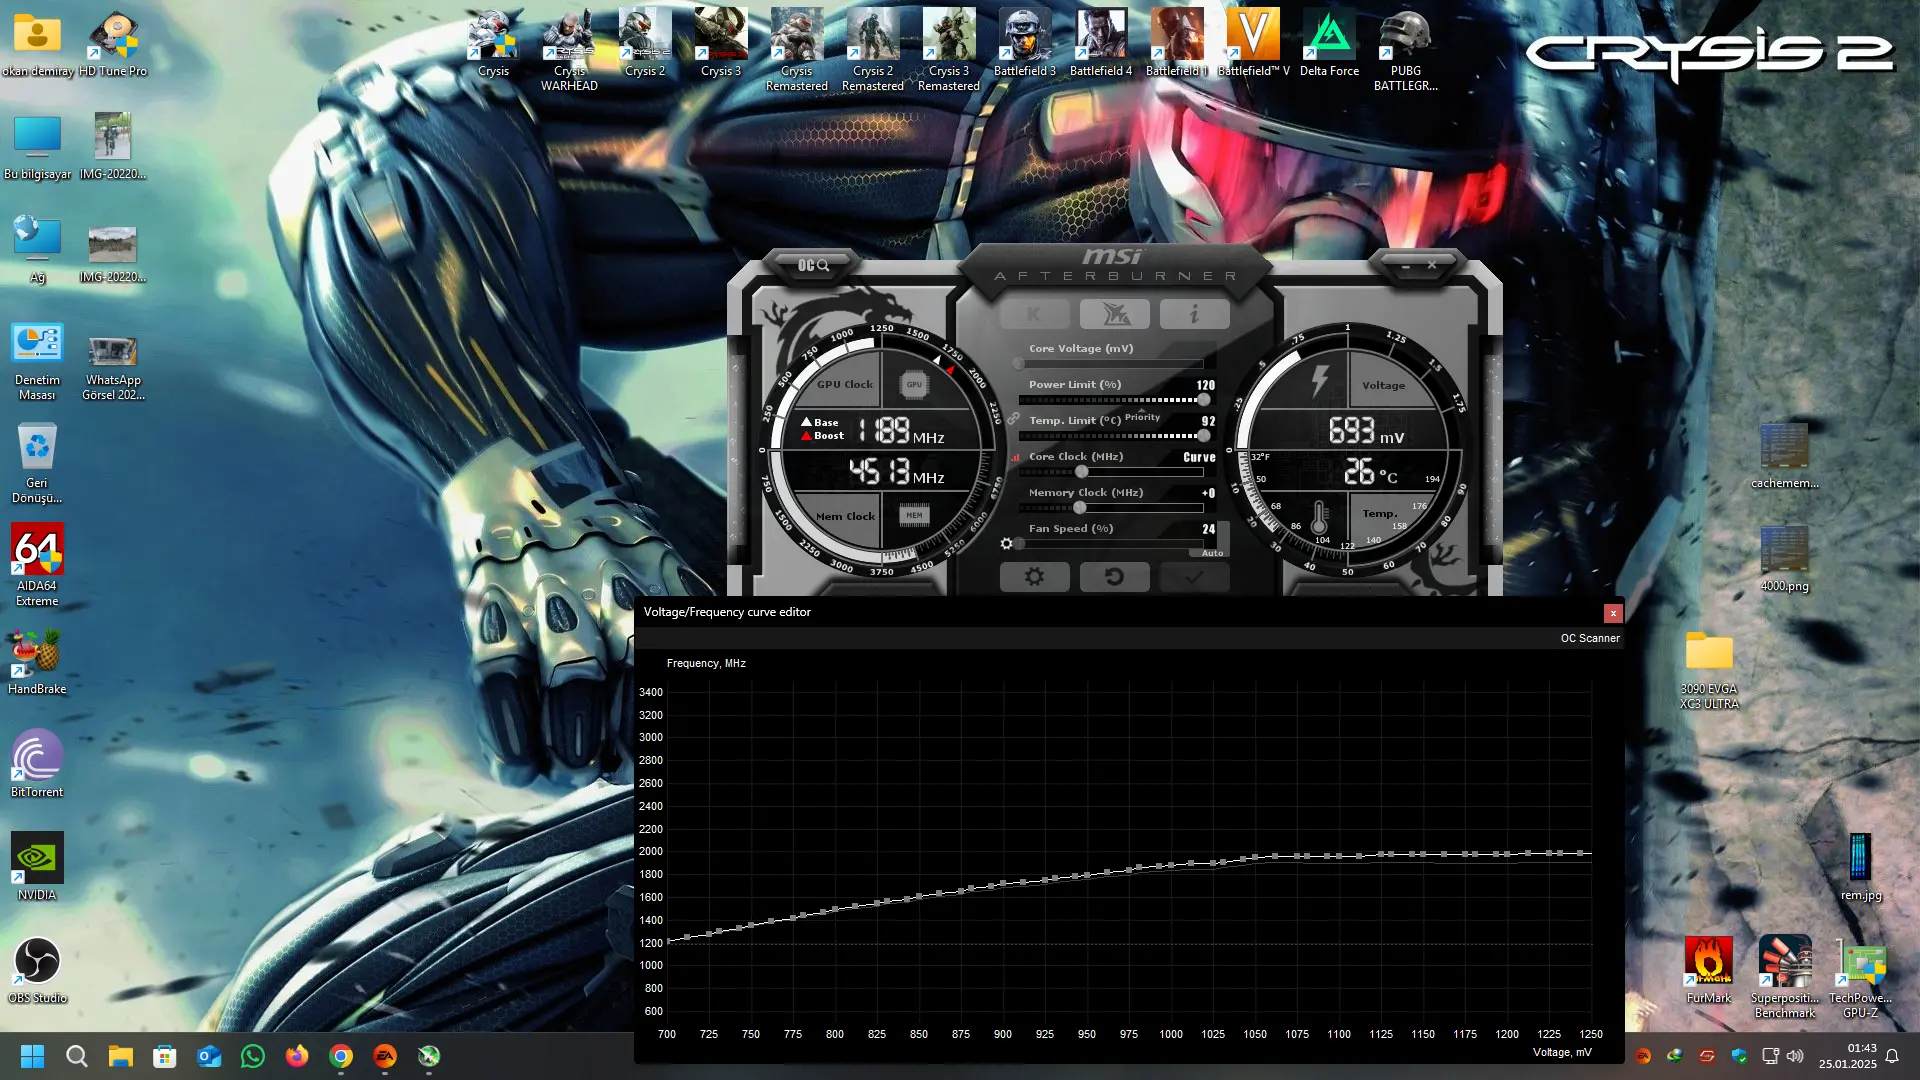Close the Voltage/Frequency curve editor
This screenshot has height=1080, width=1920.
point(1613,613)
